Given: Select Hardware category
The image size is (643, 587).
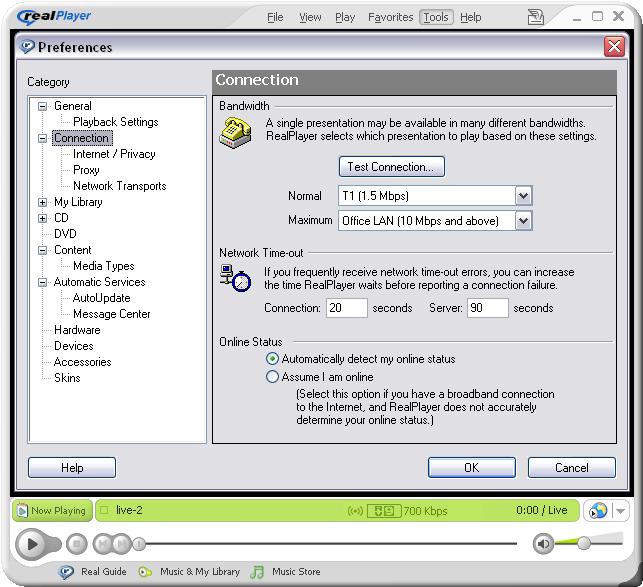Looking at the screenshot, I should (x=77, y=330).
